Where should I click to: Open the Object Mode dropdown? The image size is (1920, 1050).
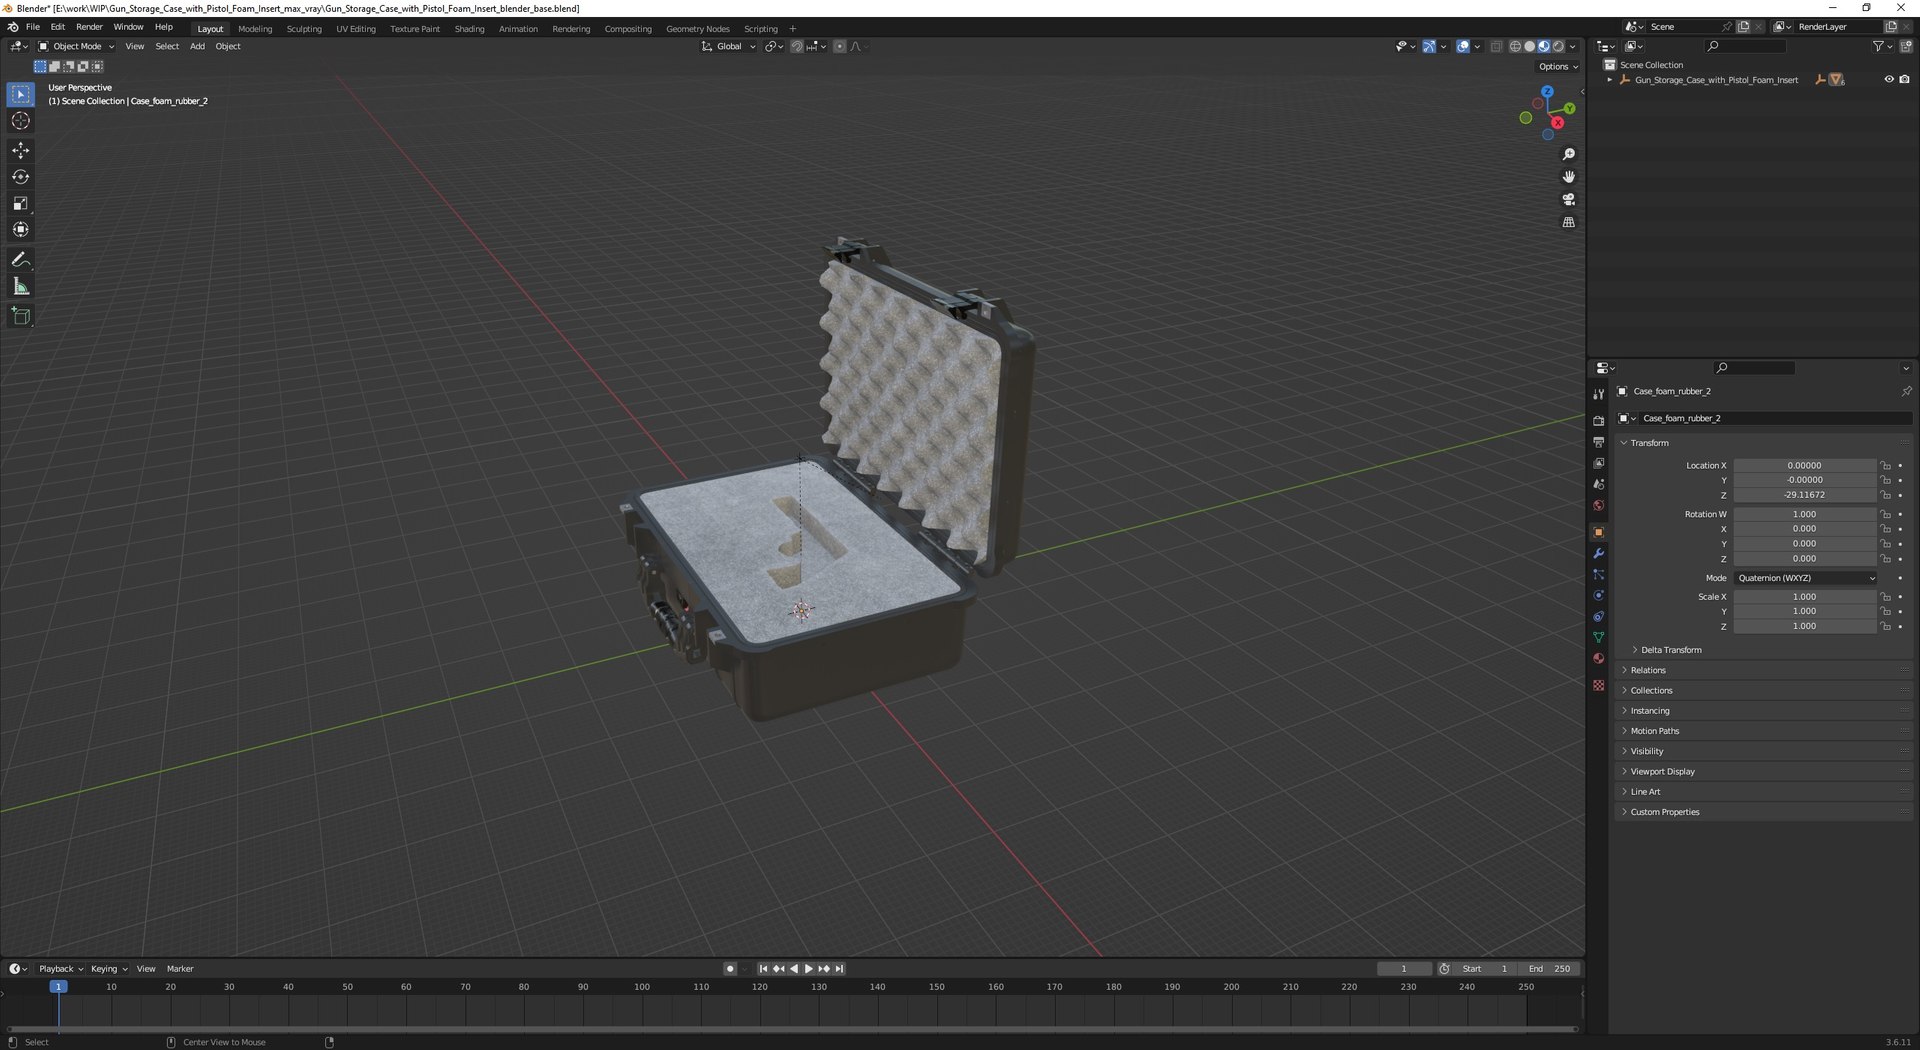pyautogui.click(x=76, y=47)
